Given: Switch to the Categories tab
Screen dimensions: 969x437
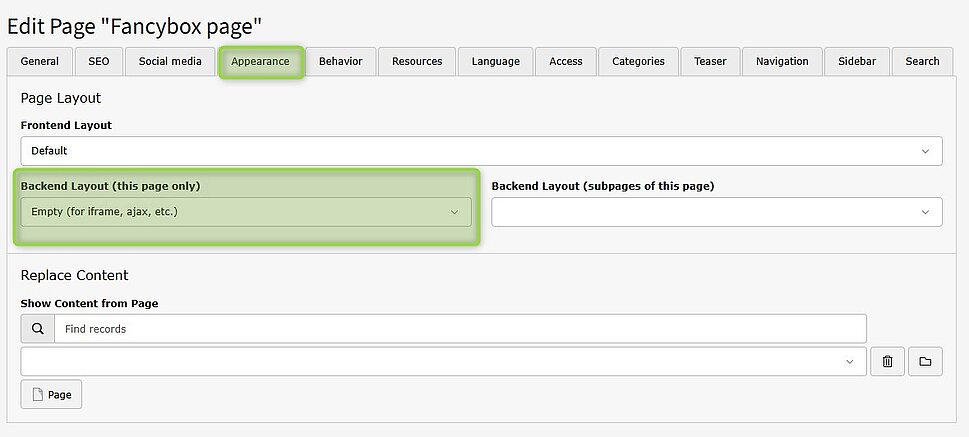Looking at the screenshot, I should [638, 61].
